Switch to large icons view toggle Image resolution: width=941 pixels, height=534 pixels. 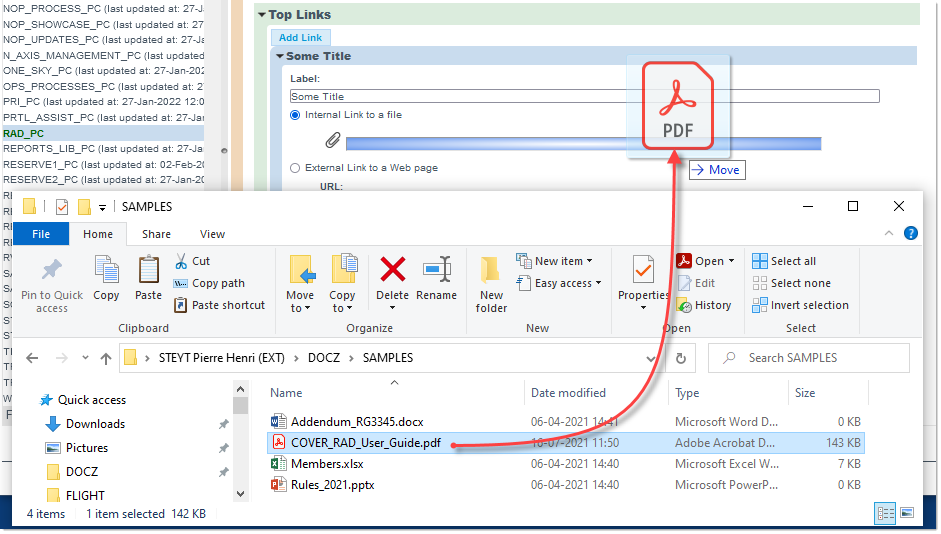click(x=906, y=513)
